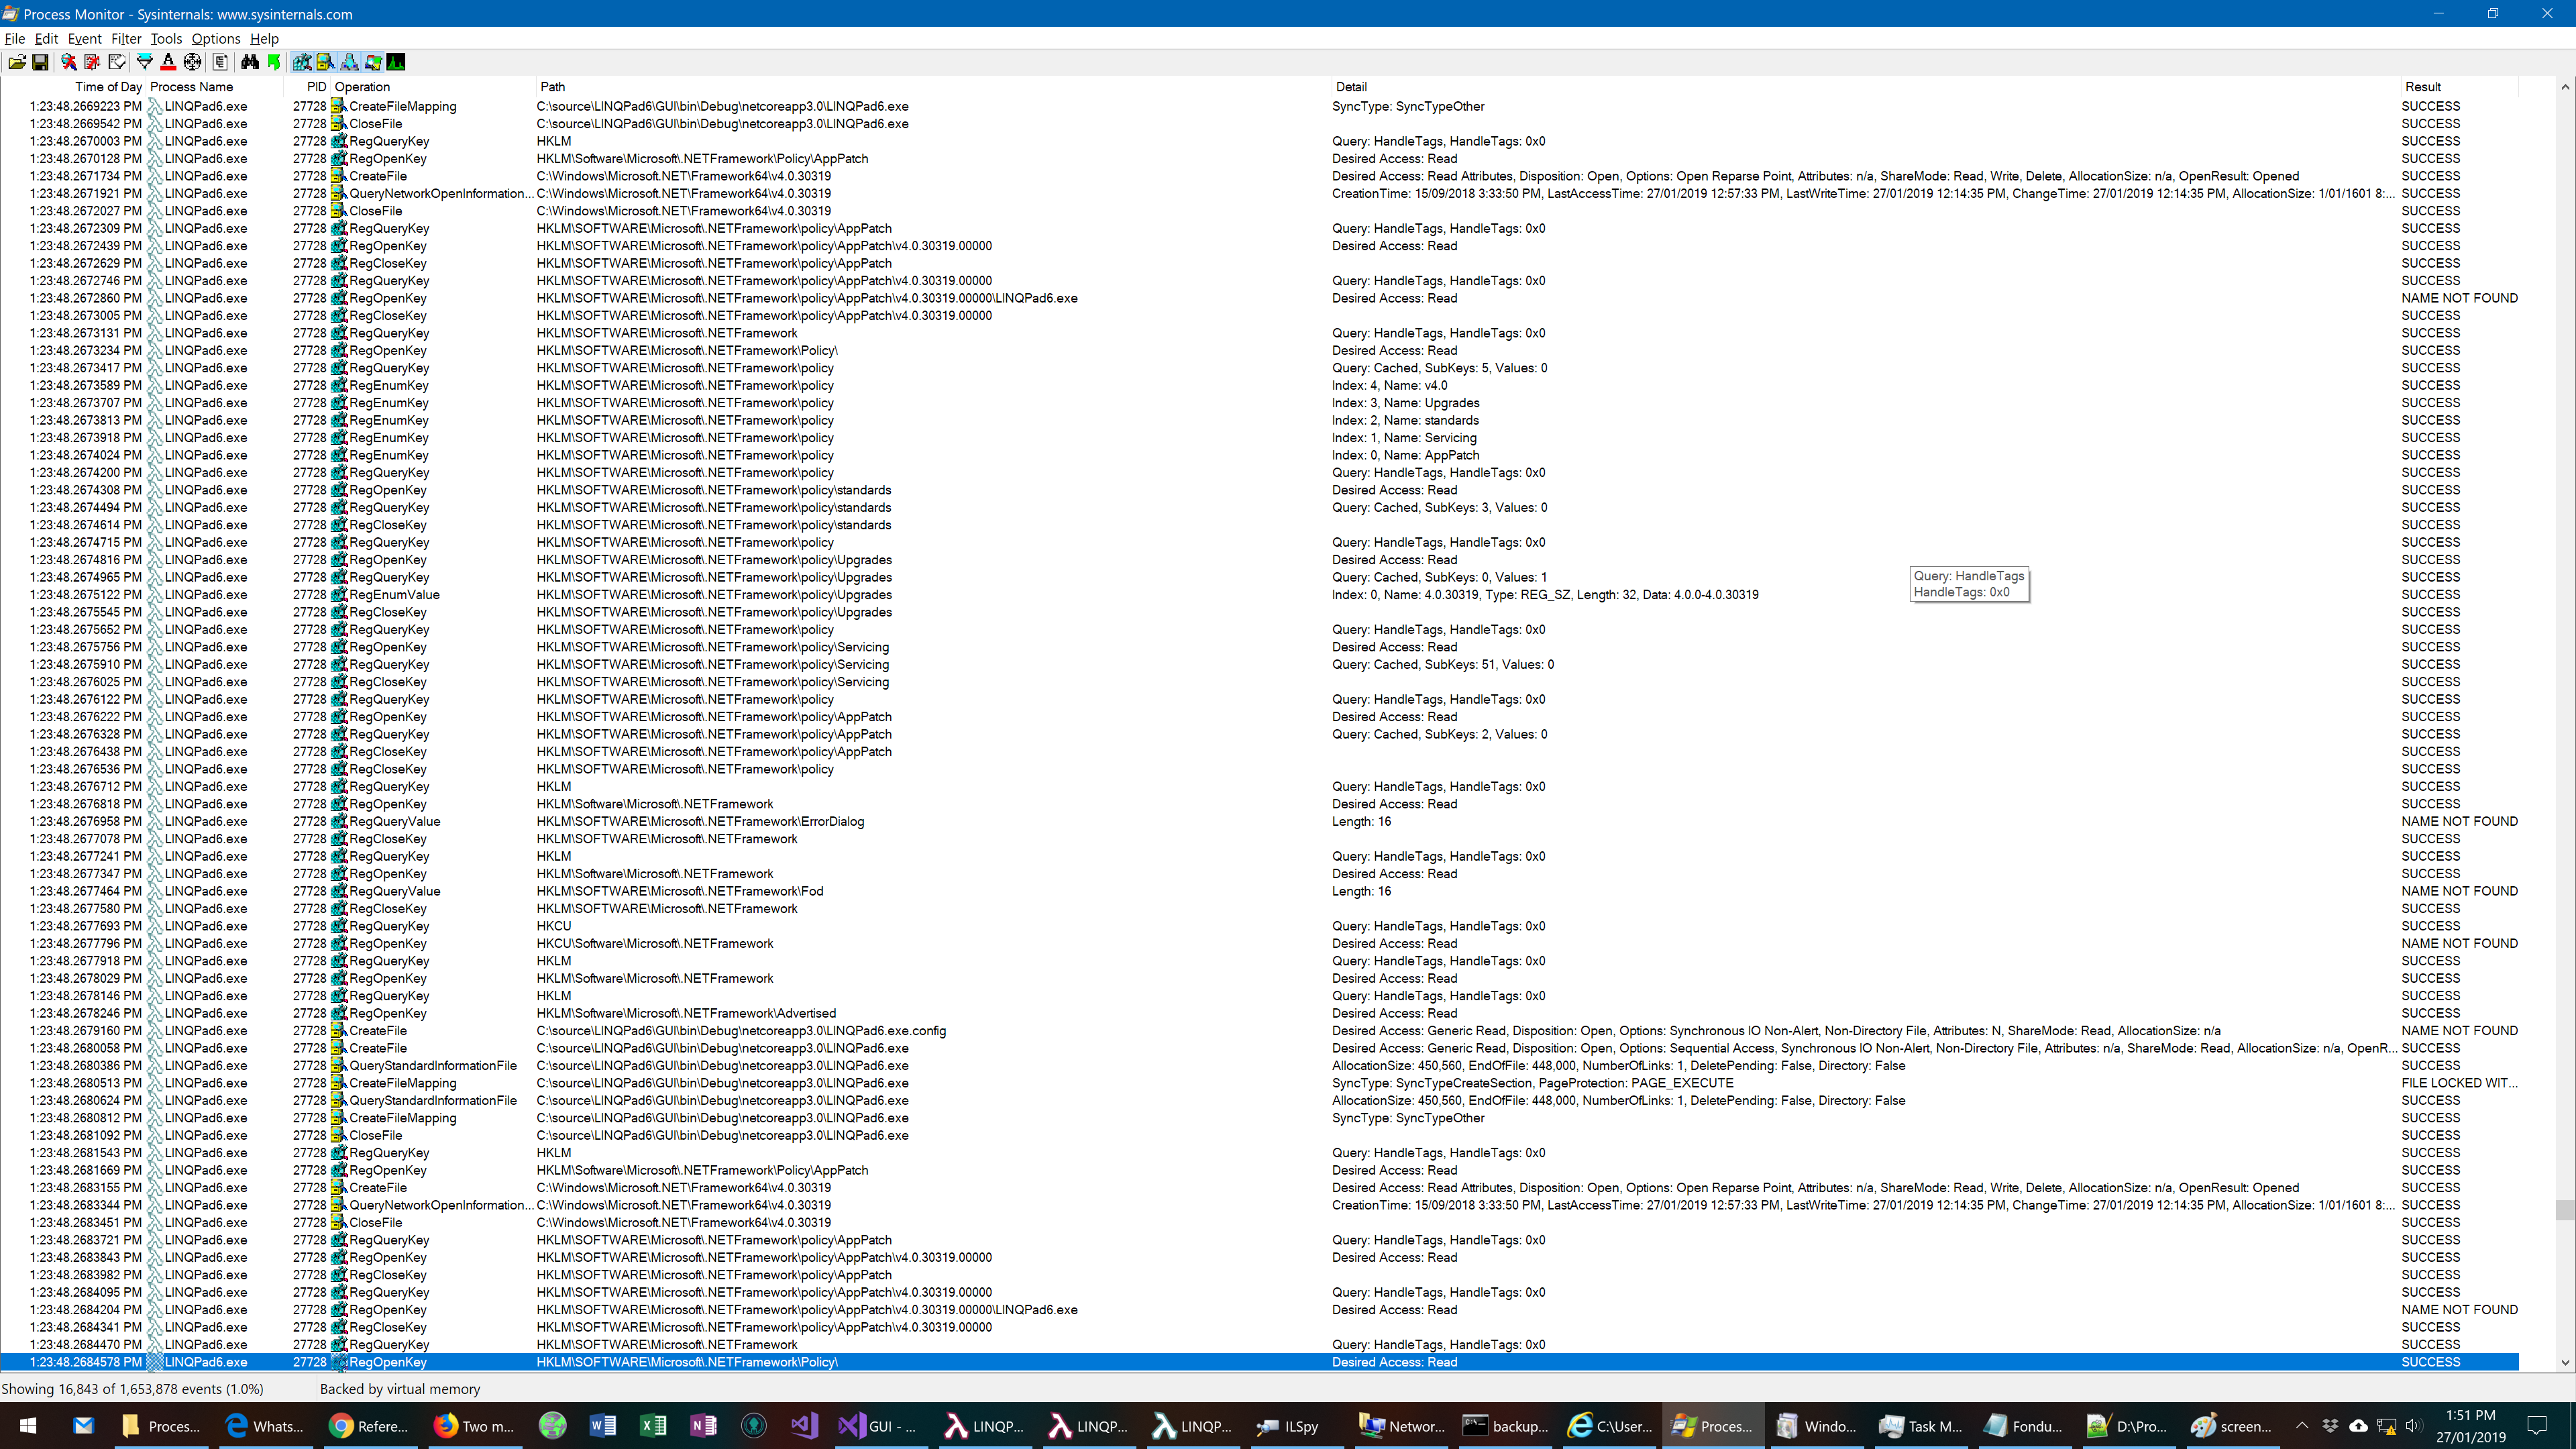Click the vertical scrollbar down arrow
This screenshot has height=1449, width=2576.
pyautogui.click(x=2566, y=1363)
